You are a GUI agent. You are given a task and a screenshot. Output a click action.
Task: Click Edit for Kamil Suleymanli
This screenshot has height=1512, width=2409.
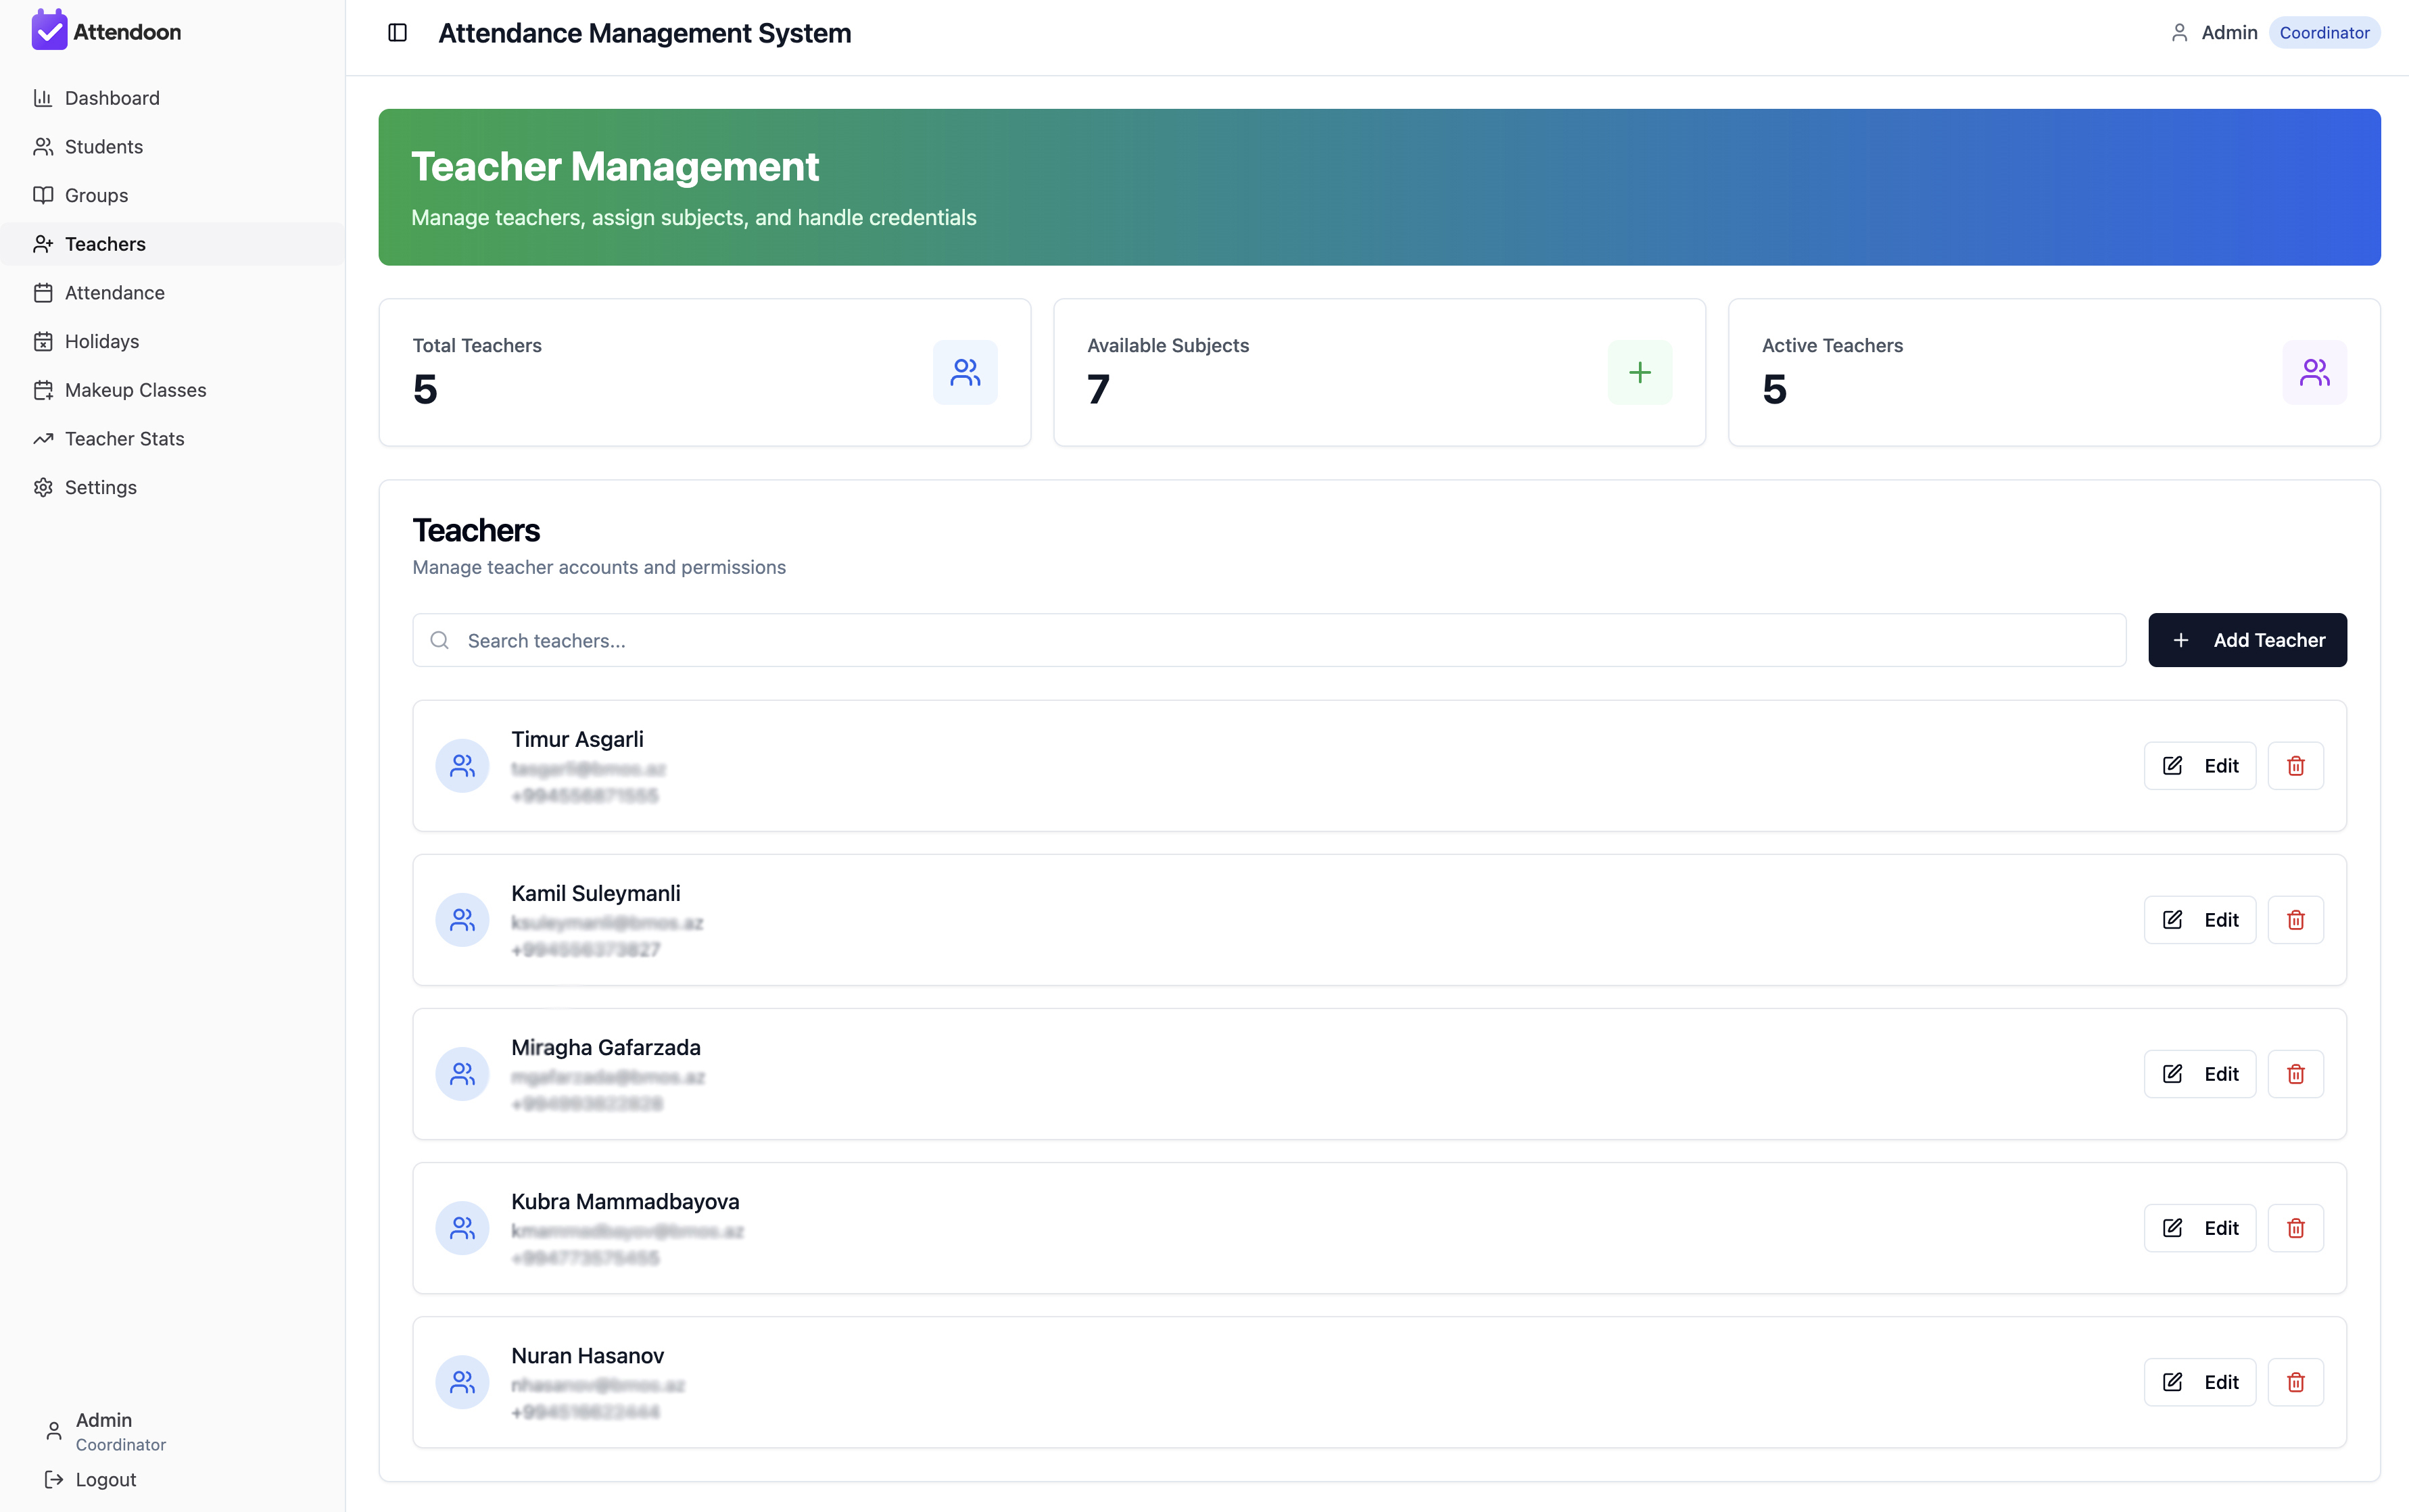(2199, 919)
